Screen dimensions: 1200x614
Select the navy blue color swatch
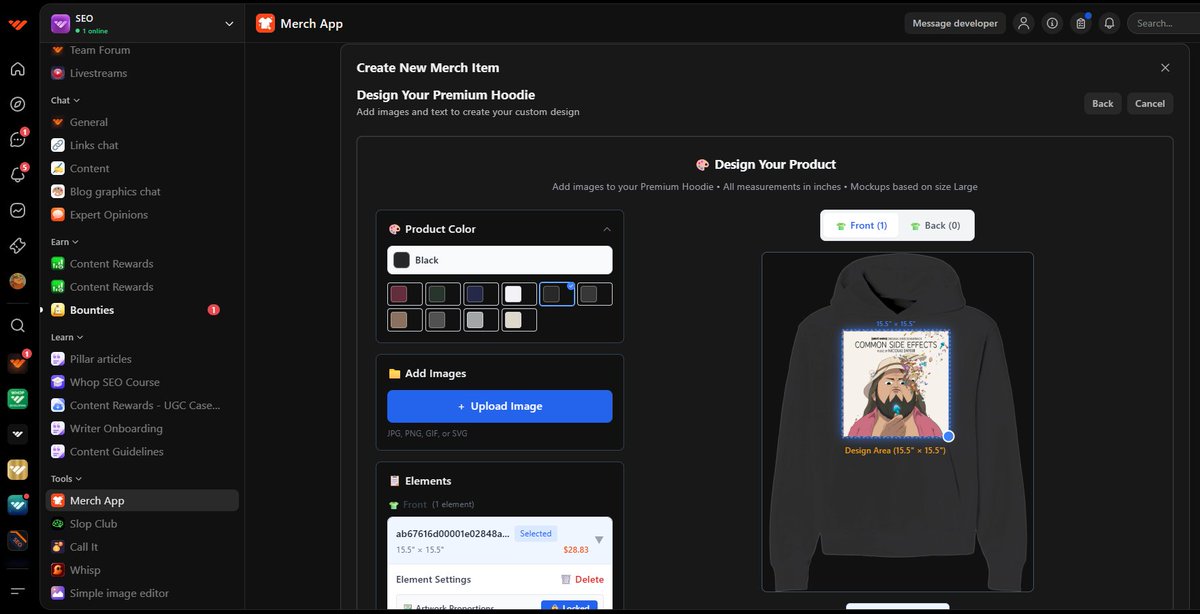481,294
